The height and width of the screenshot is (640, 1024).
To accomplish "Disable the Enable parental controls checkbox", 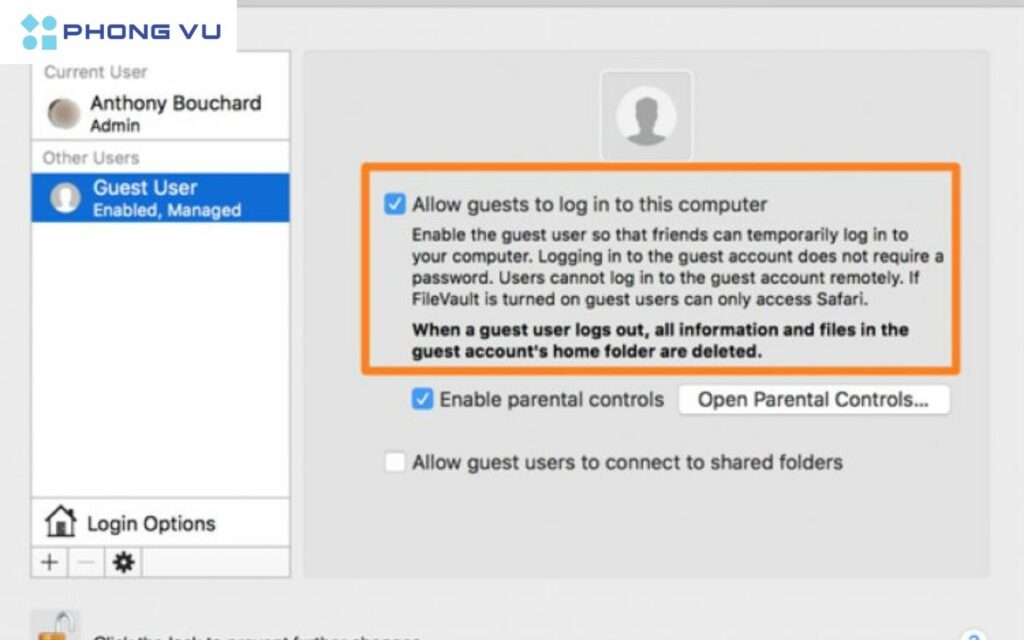I will 422,399.
